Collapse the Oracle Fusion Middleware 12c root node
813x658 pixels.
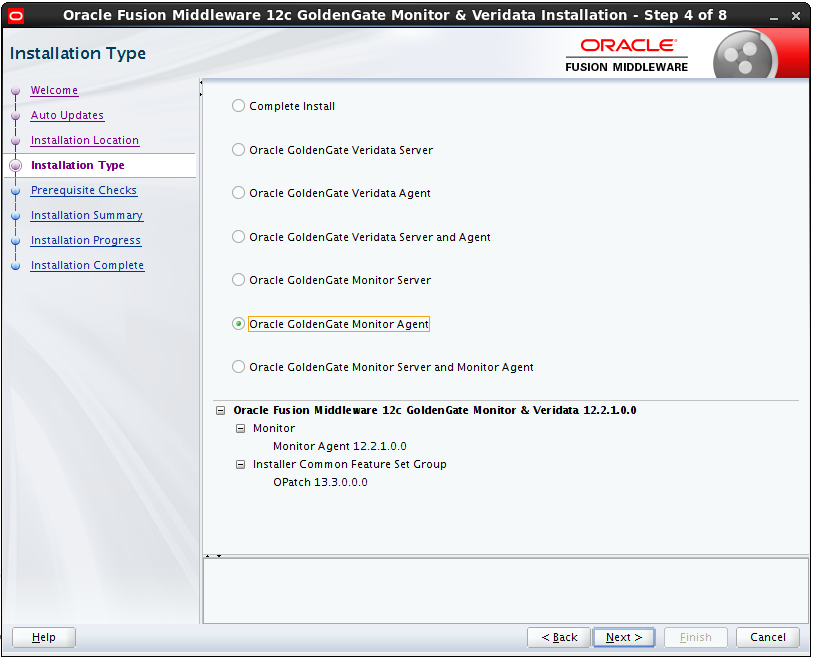(x=220, y=411)
